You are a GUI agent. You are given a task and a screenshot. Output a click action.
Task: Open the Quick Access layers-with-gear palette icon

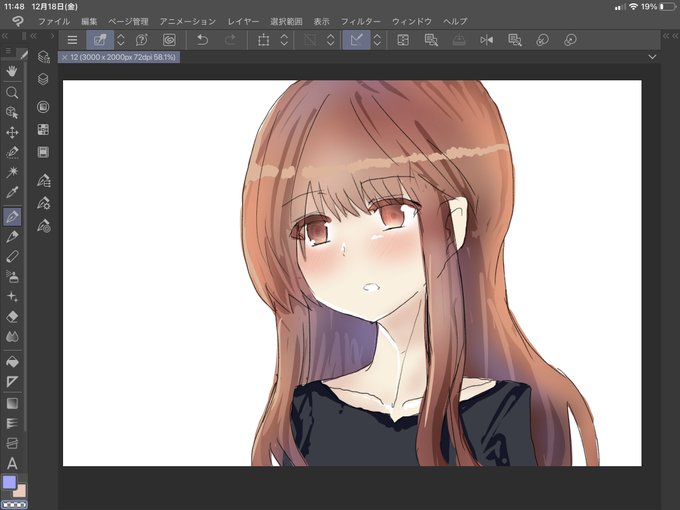43,57
